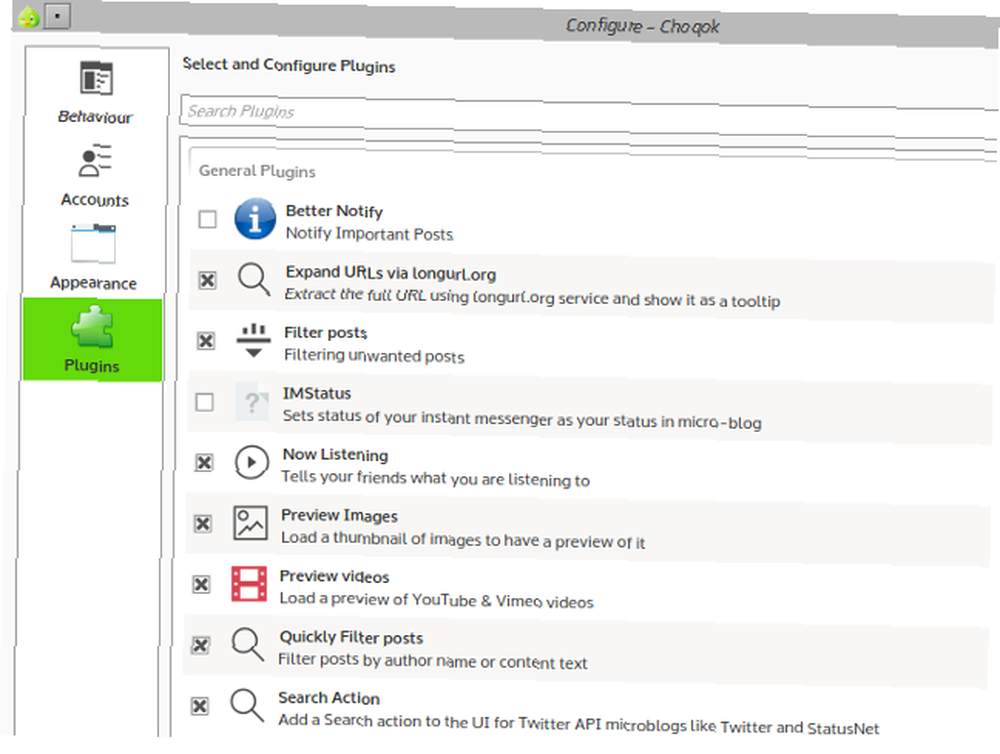The width and height of the screenshot is (1000, 754).
Task: Select the "IMStatus" plugin title
Action: point(317,393)
